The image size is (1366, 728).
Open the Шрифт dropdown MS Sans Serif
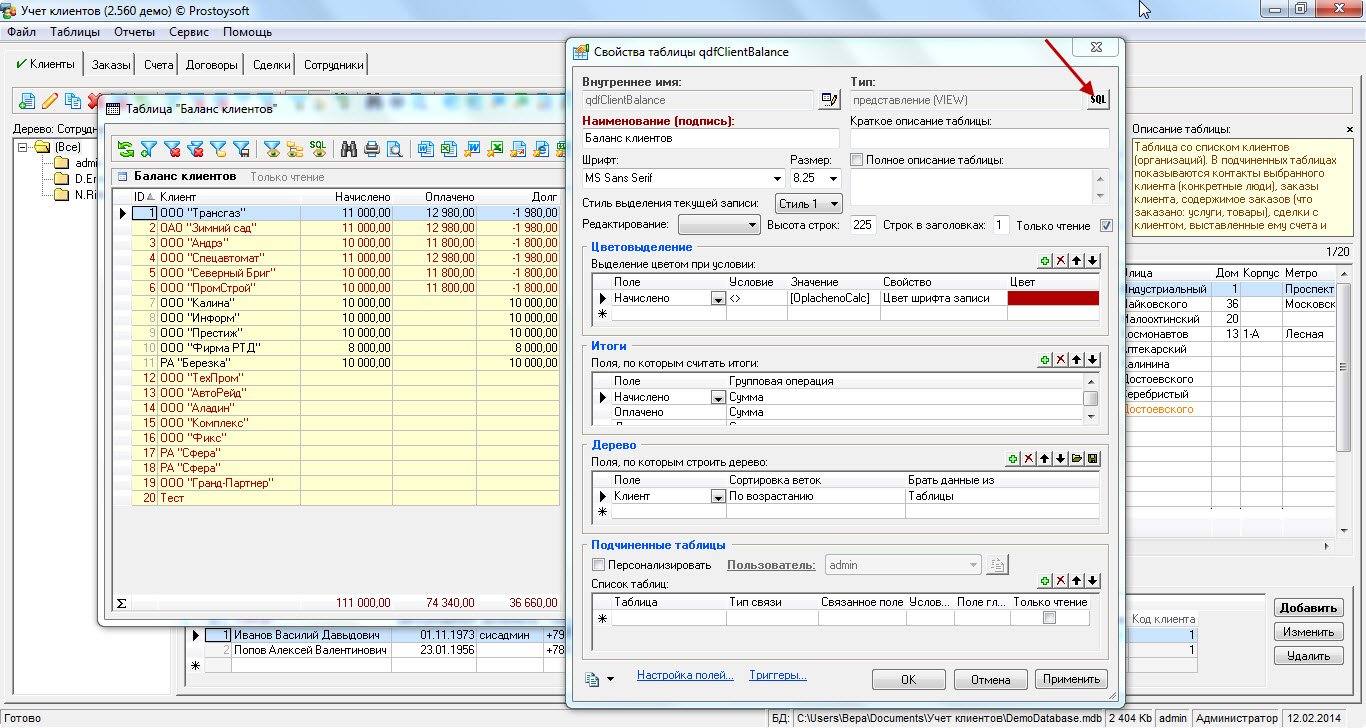tap(775, 178)
